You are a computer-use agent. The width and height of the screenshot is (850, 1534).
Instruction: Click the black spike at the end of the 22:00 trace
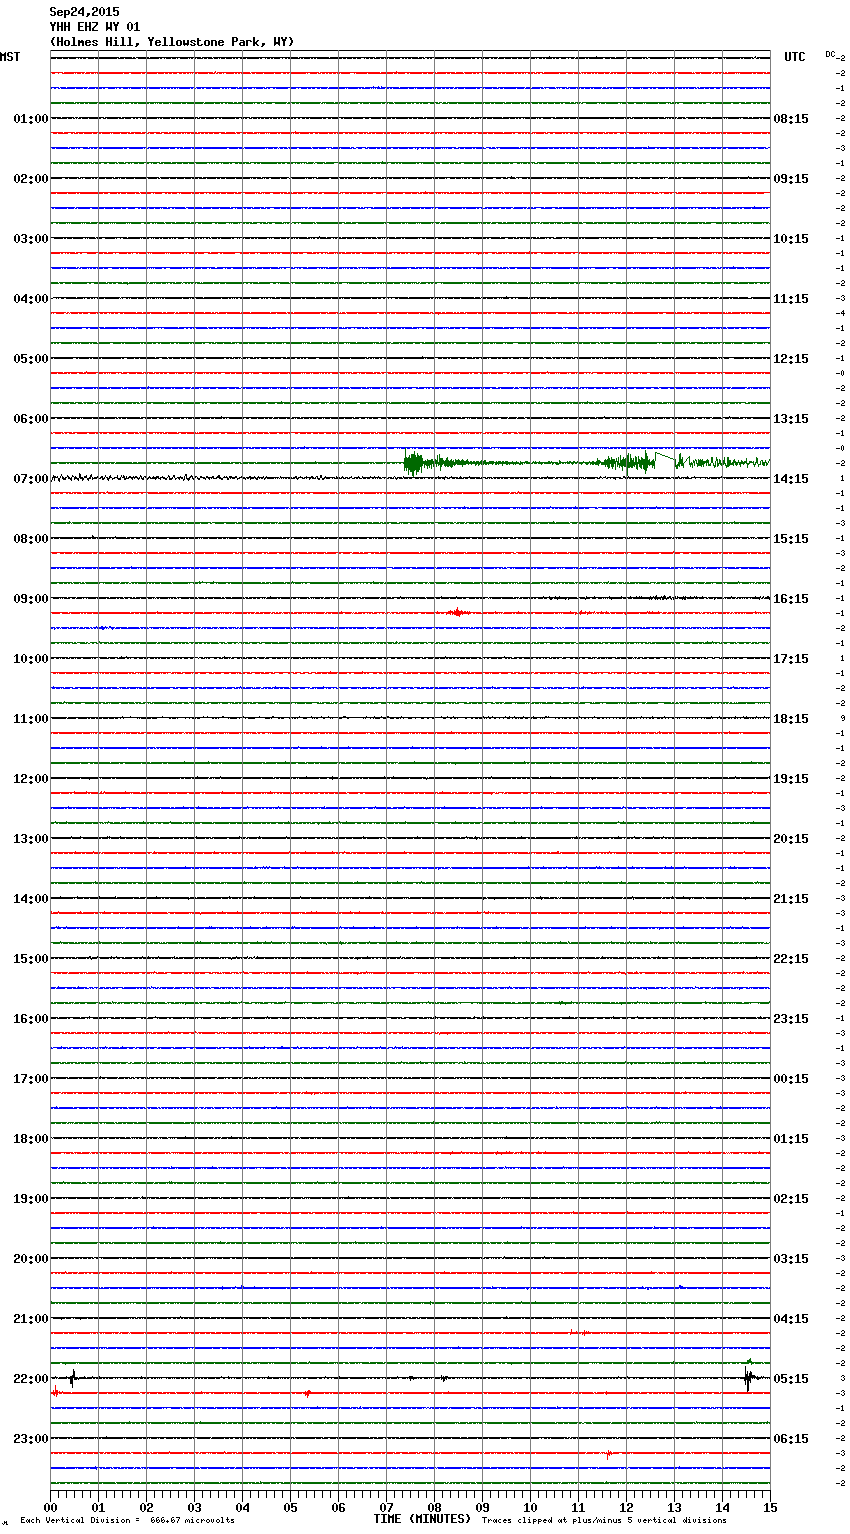(748, 1379)
